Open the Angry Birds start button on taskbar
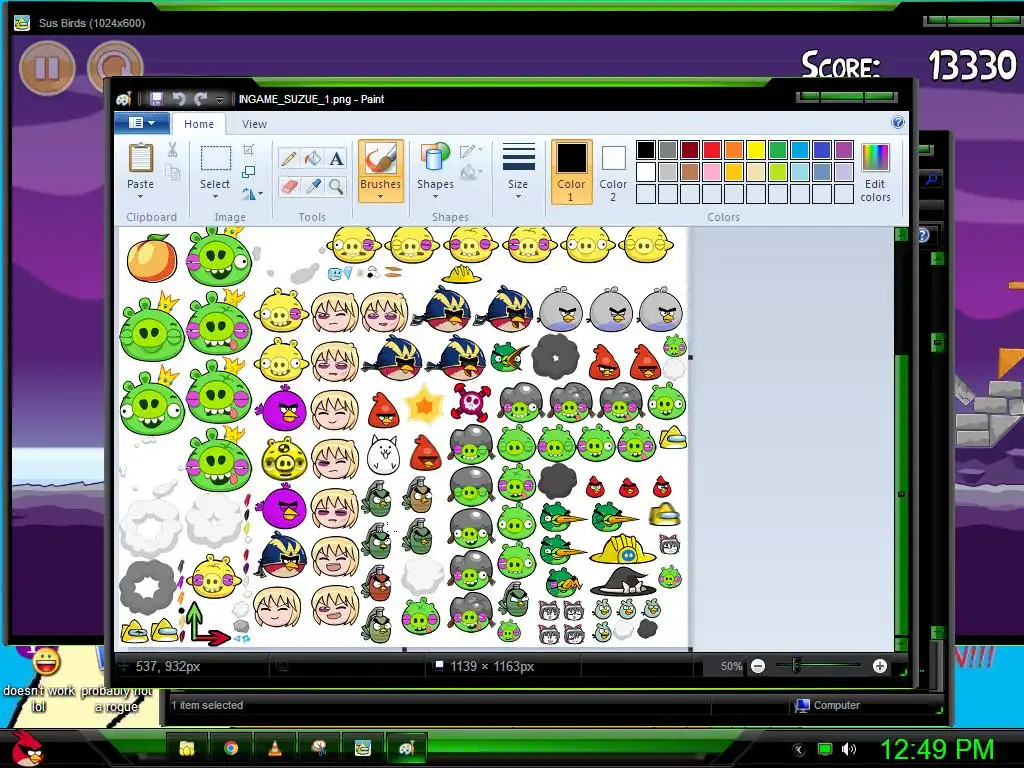Screen dimensions: 1024x768 click(x=26, y=748)
